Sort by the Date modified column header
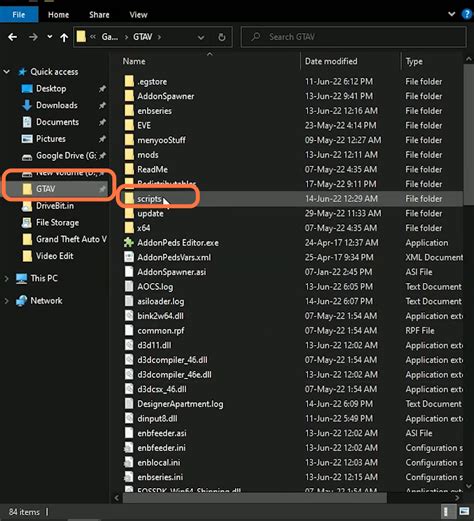 [x=331, y=61]
